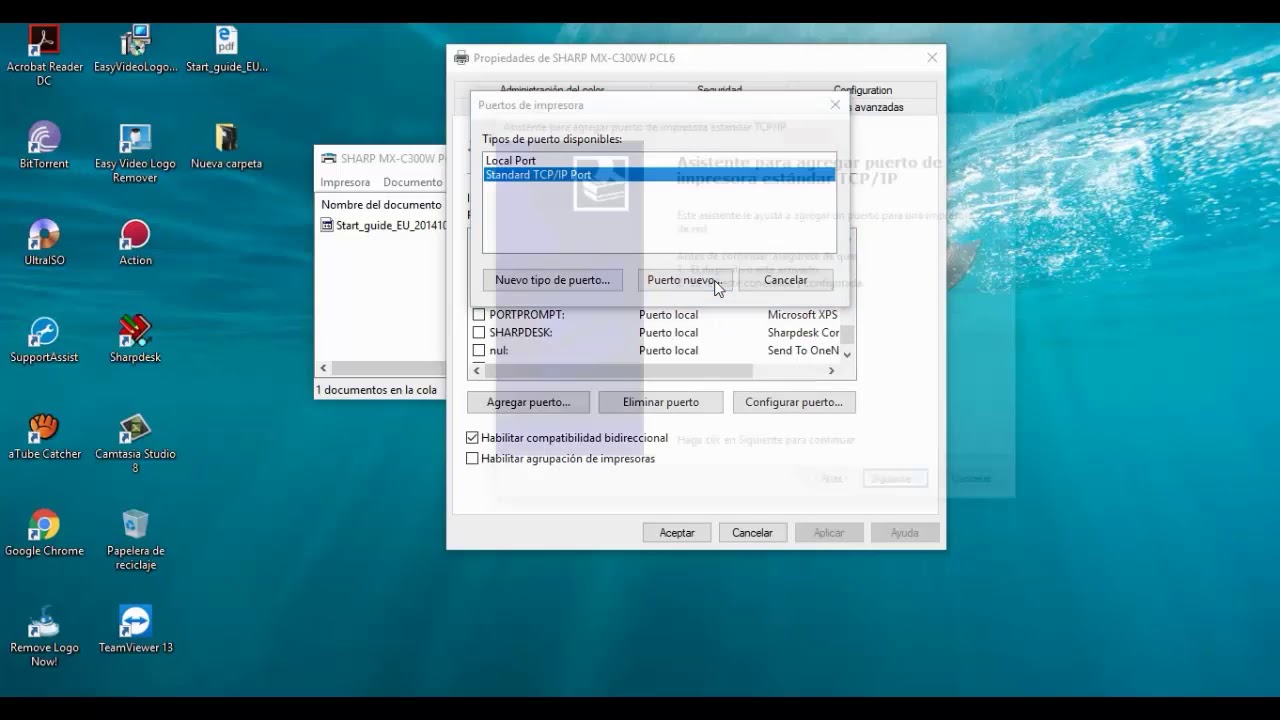Click the document icon beside Start_guide_EU in the queue
The height and width of the screenshot is (720, 1280).
coord(327,225)
